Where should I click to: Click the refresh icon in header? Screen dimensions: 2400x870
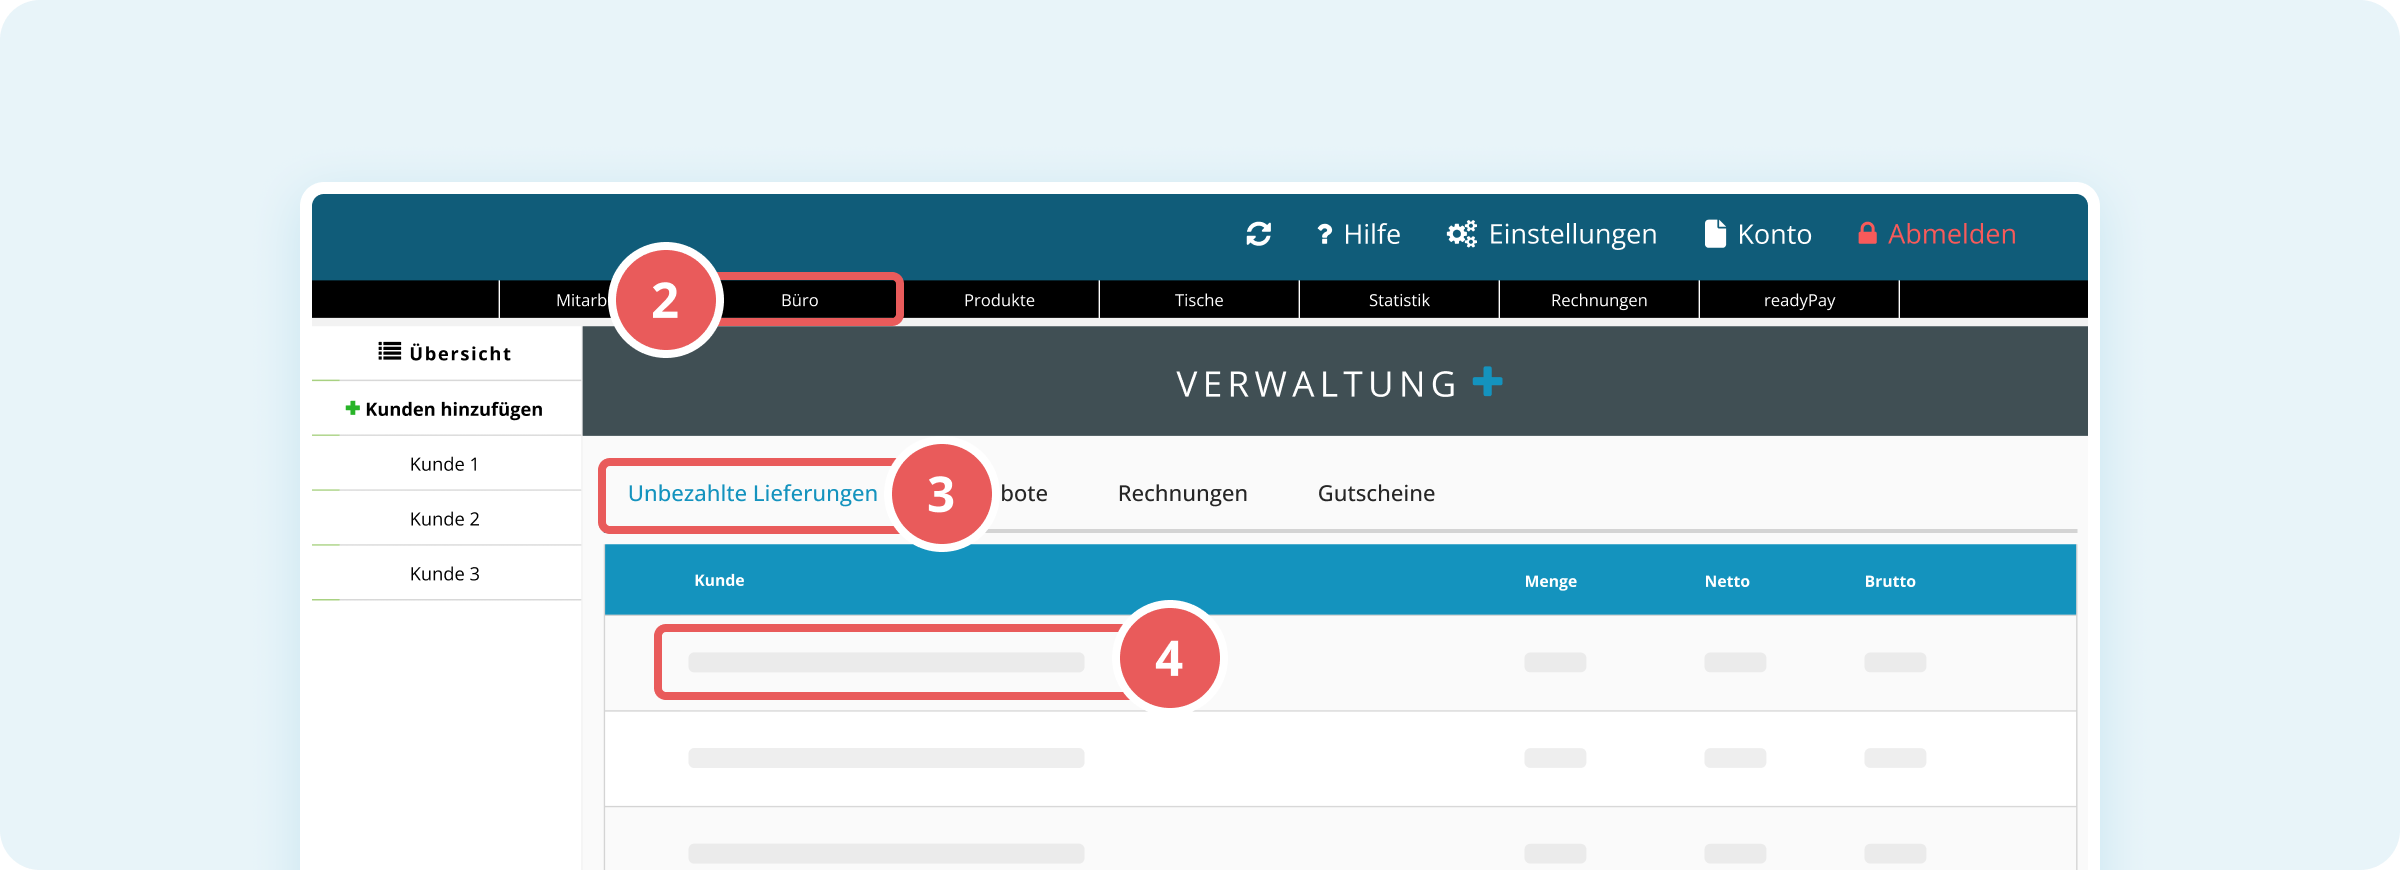coord(1258,234)
